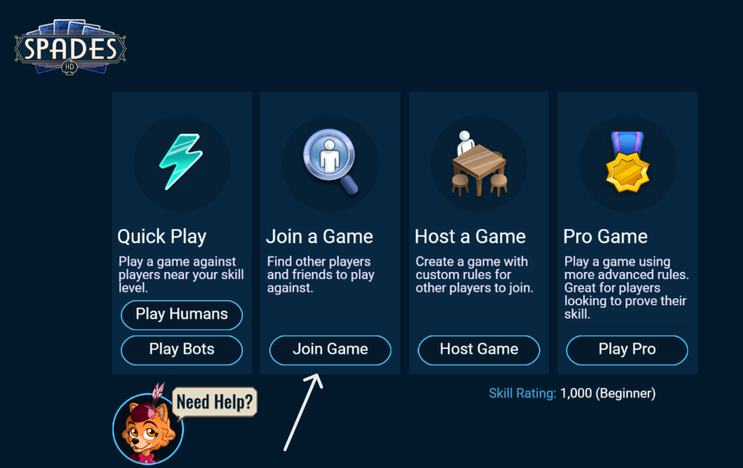
Task: Click the Skill Rating label
Action: point(522,393)
